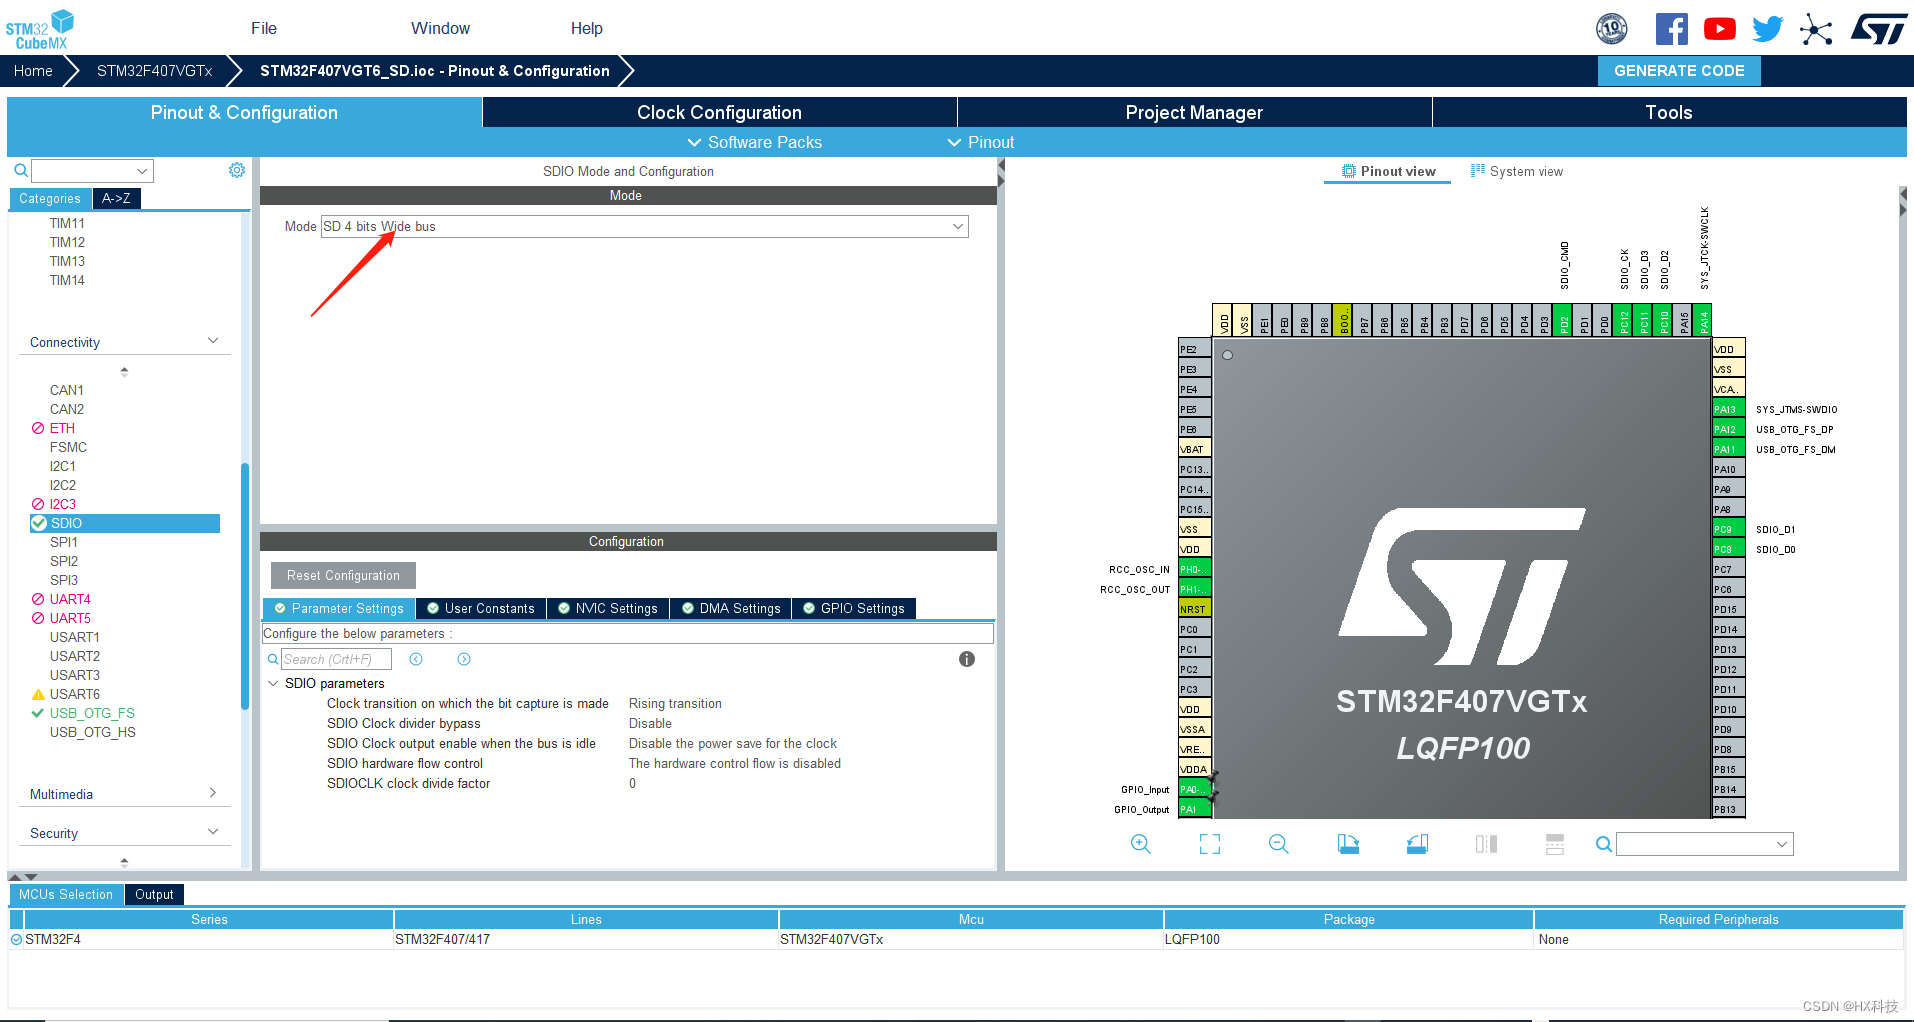Open the YouTube icon link
Viewport: 1914px width, 1022px height.
click(x=1719, y=29)
